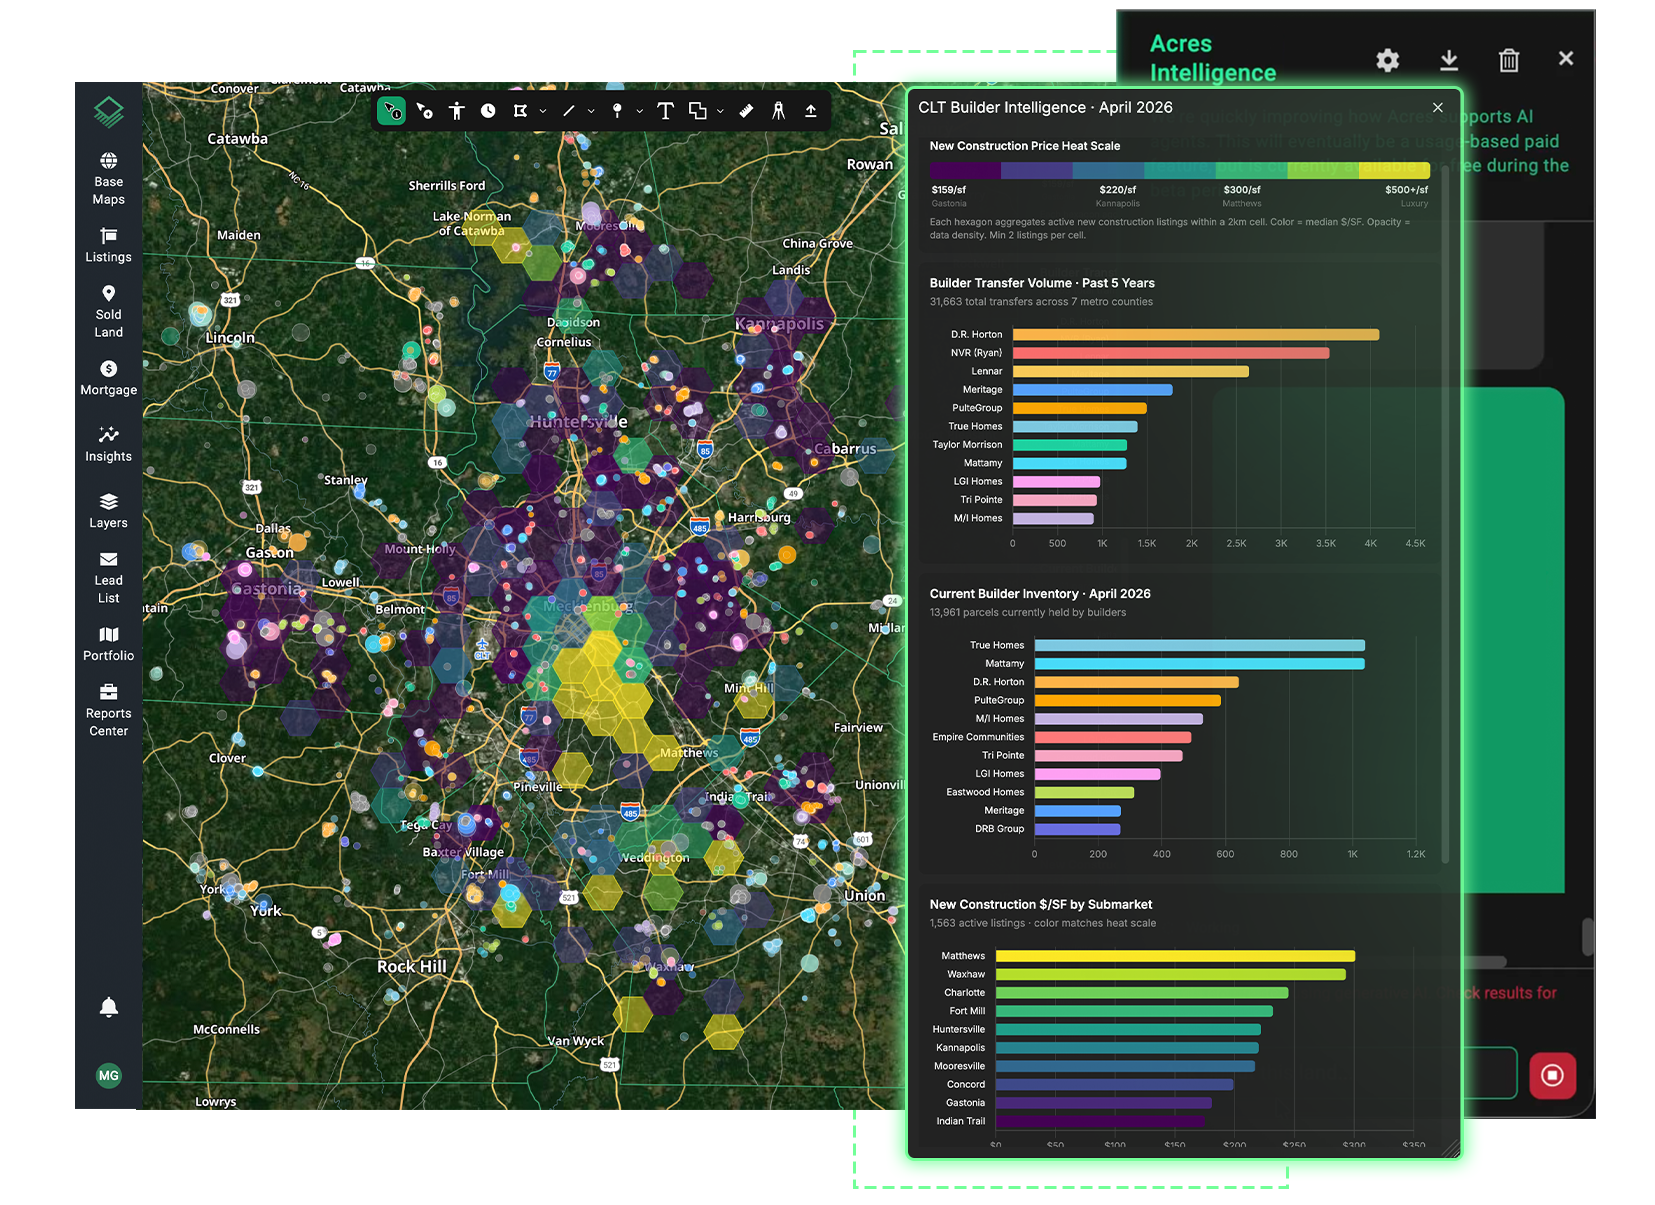Click 'New Construction $/SF by Submarket' heading
This screenshot has width=1655, height=1205.
(1041, 904)
